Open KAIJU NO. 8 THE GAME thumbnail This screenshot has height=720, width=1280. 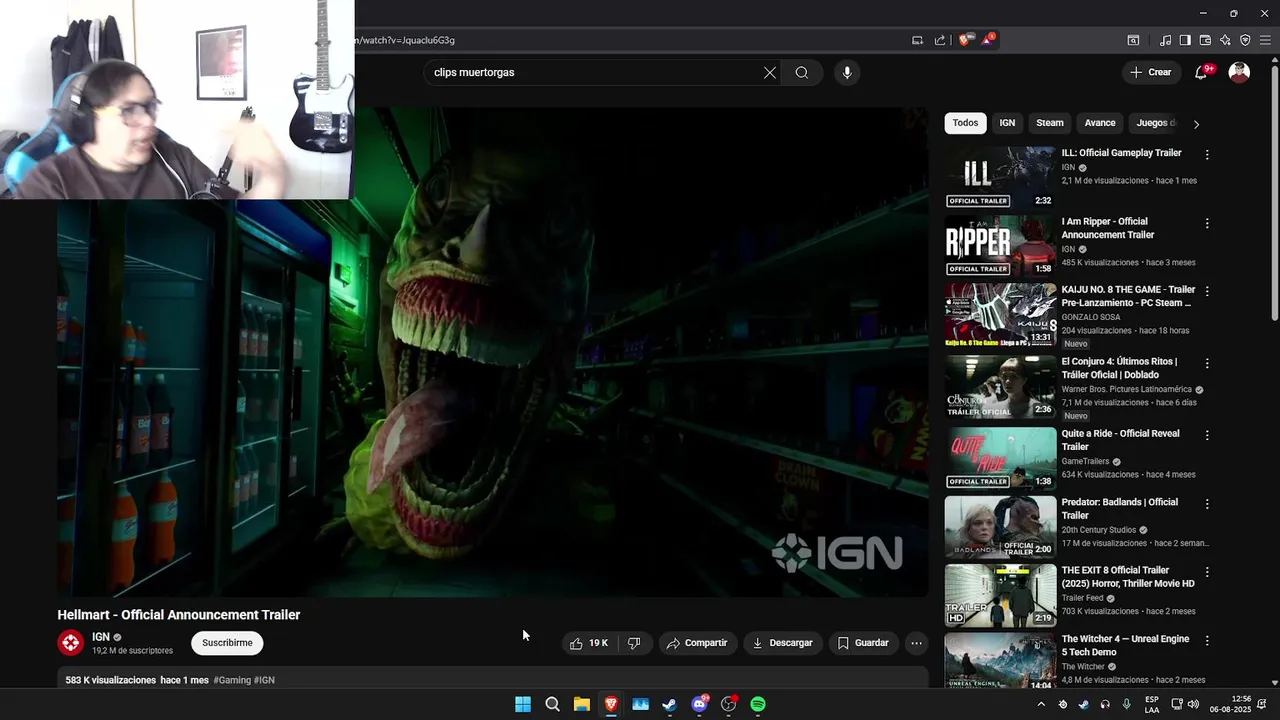click(x=1000, y=314)
